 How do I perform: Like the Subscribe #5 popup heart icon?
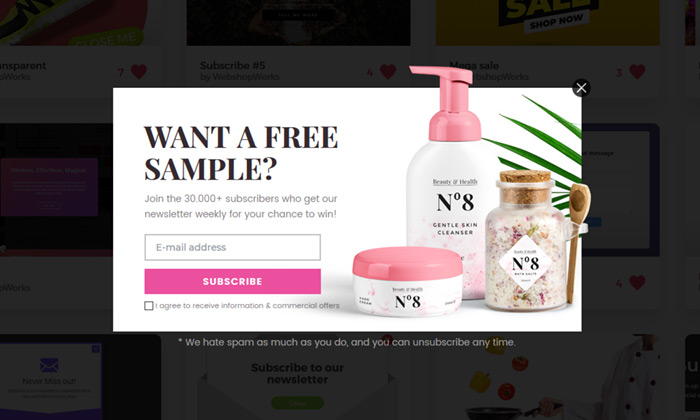[388, 71]
